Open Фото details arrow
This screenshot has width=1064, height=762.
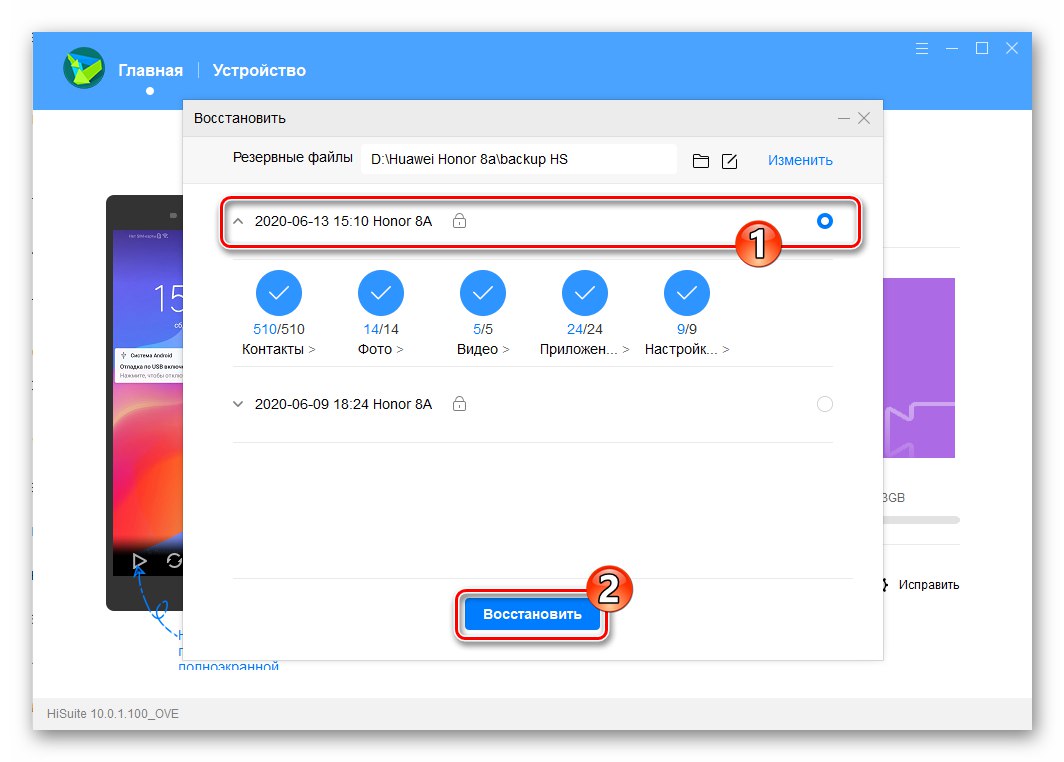pos(400,349)
